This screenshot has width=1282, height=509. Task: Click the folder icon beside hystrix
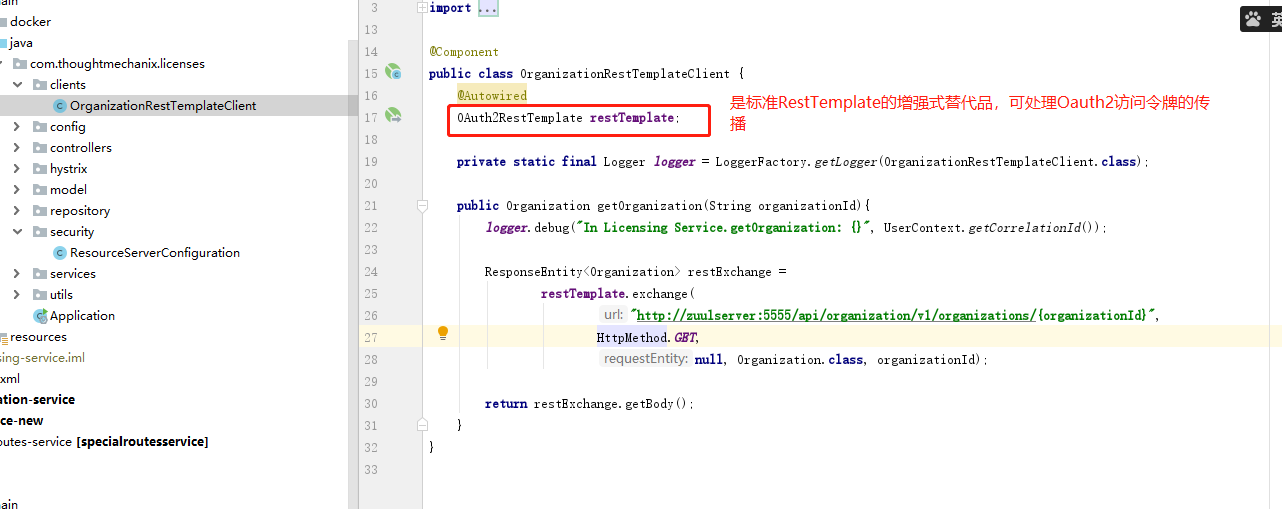pos(40,169)
